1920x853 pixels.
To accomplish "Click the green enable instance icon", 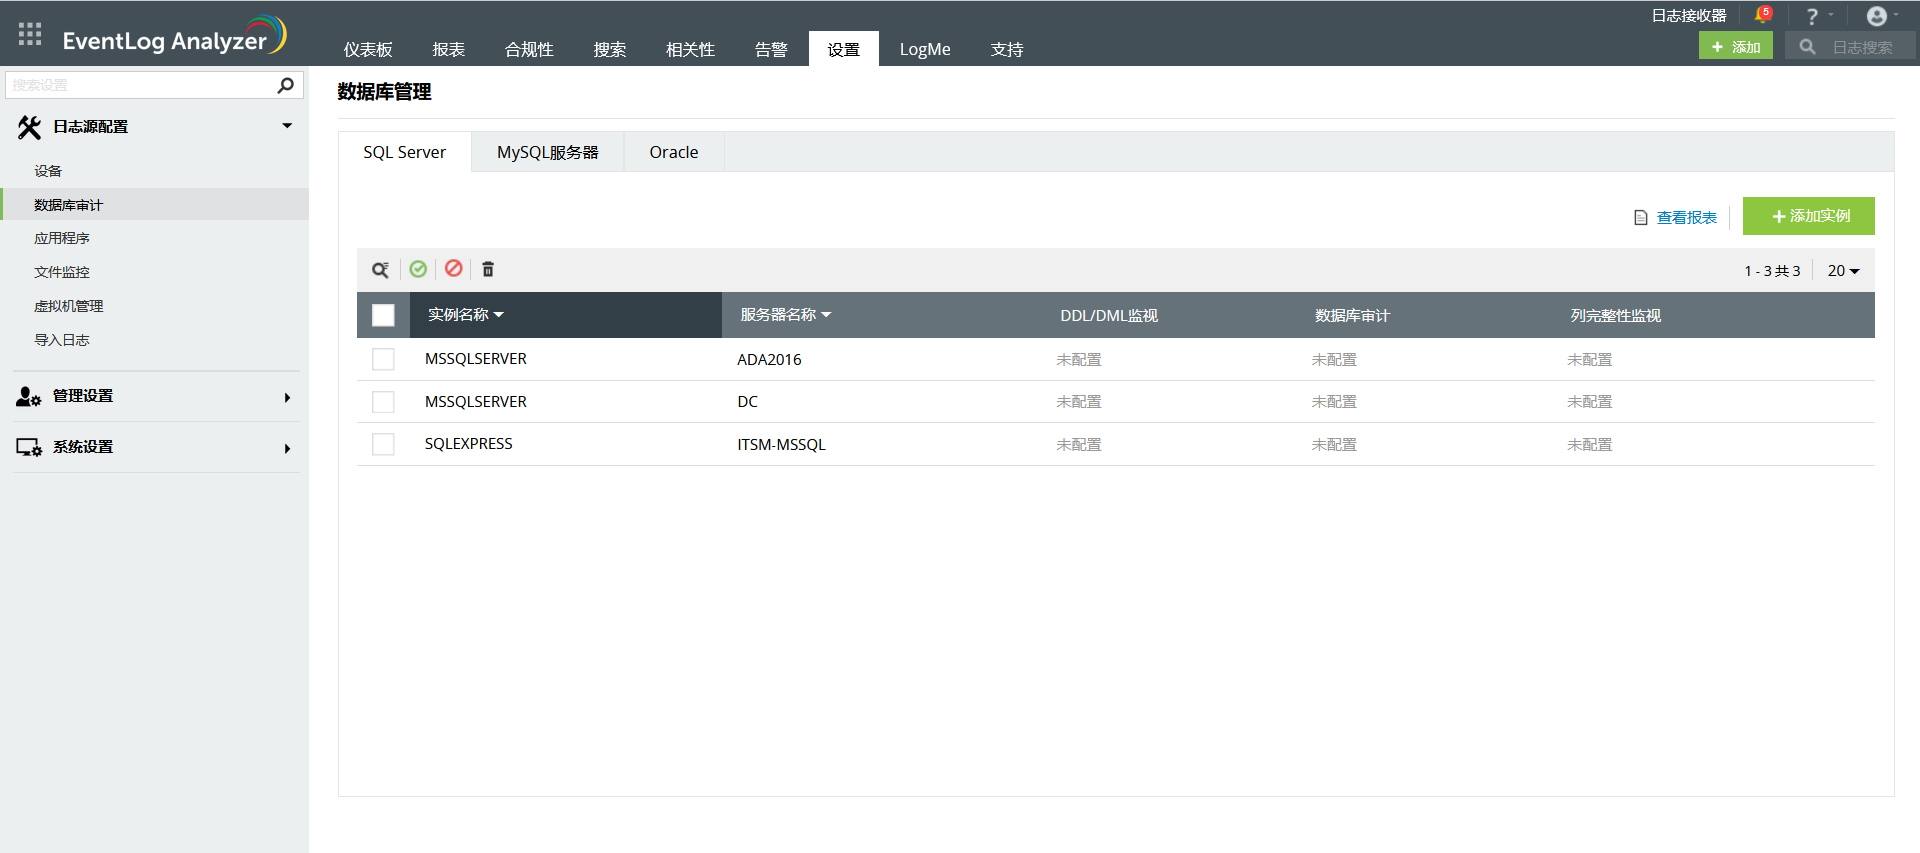I will coord(418,269).
